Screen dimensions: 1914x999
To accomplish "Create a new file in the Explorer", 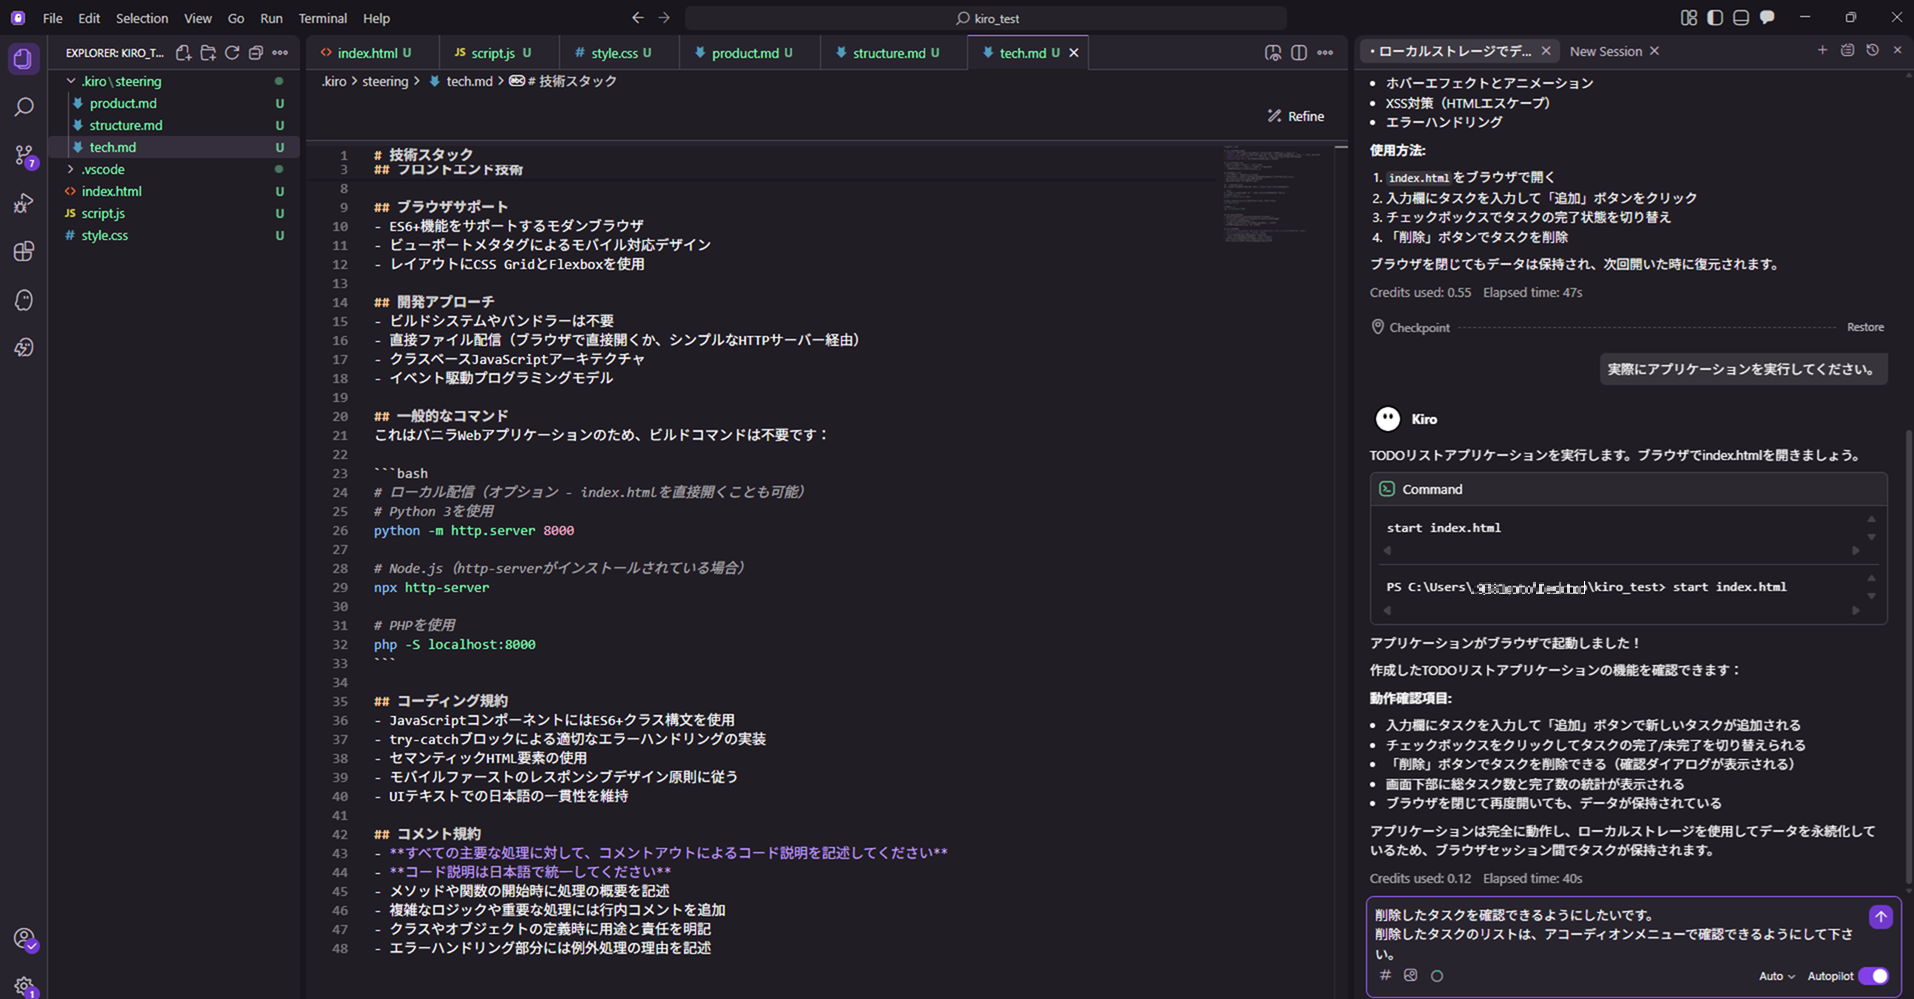I will (x=183, y=52).
